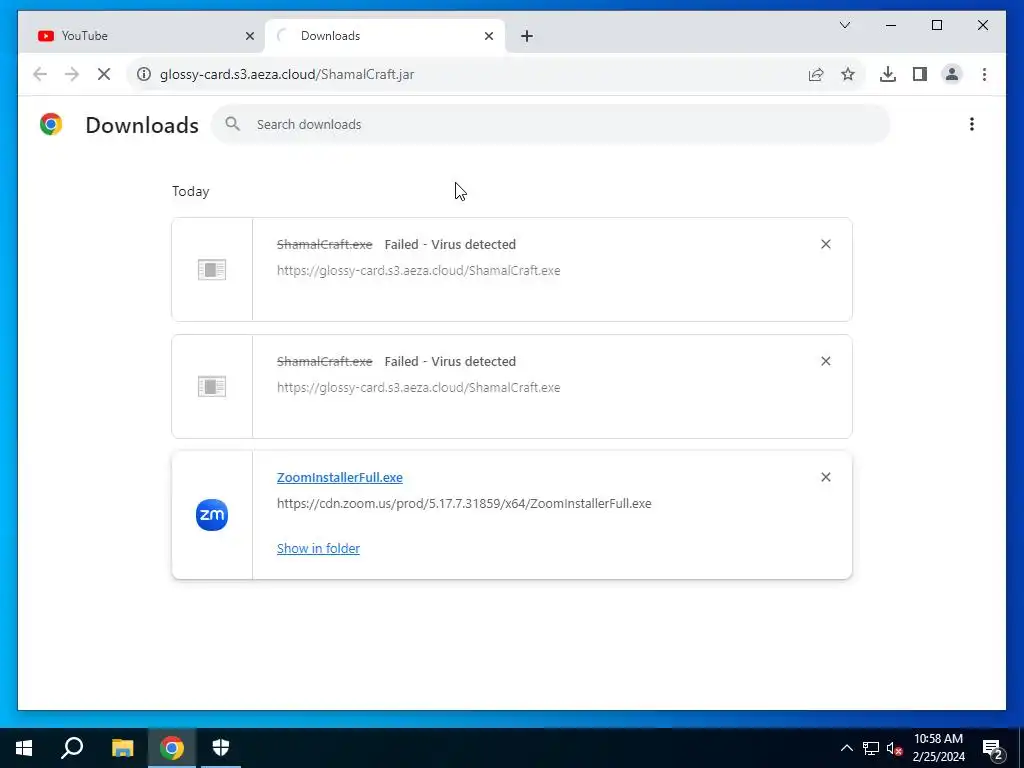
Task: Toggle the side panel
Action: pos(920,74)
